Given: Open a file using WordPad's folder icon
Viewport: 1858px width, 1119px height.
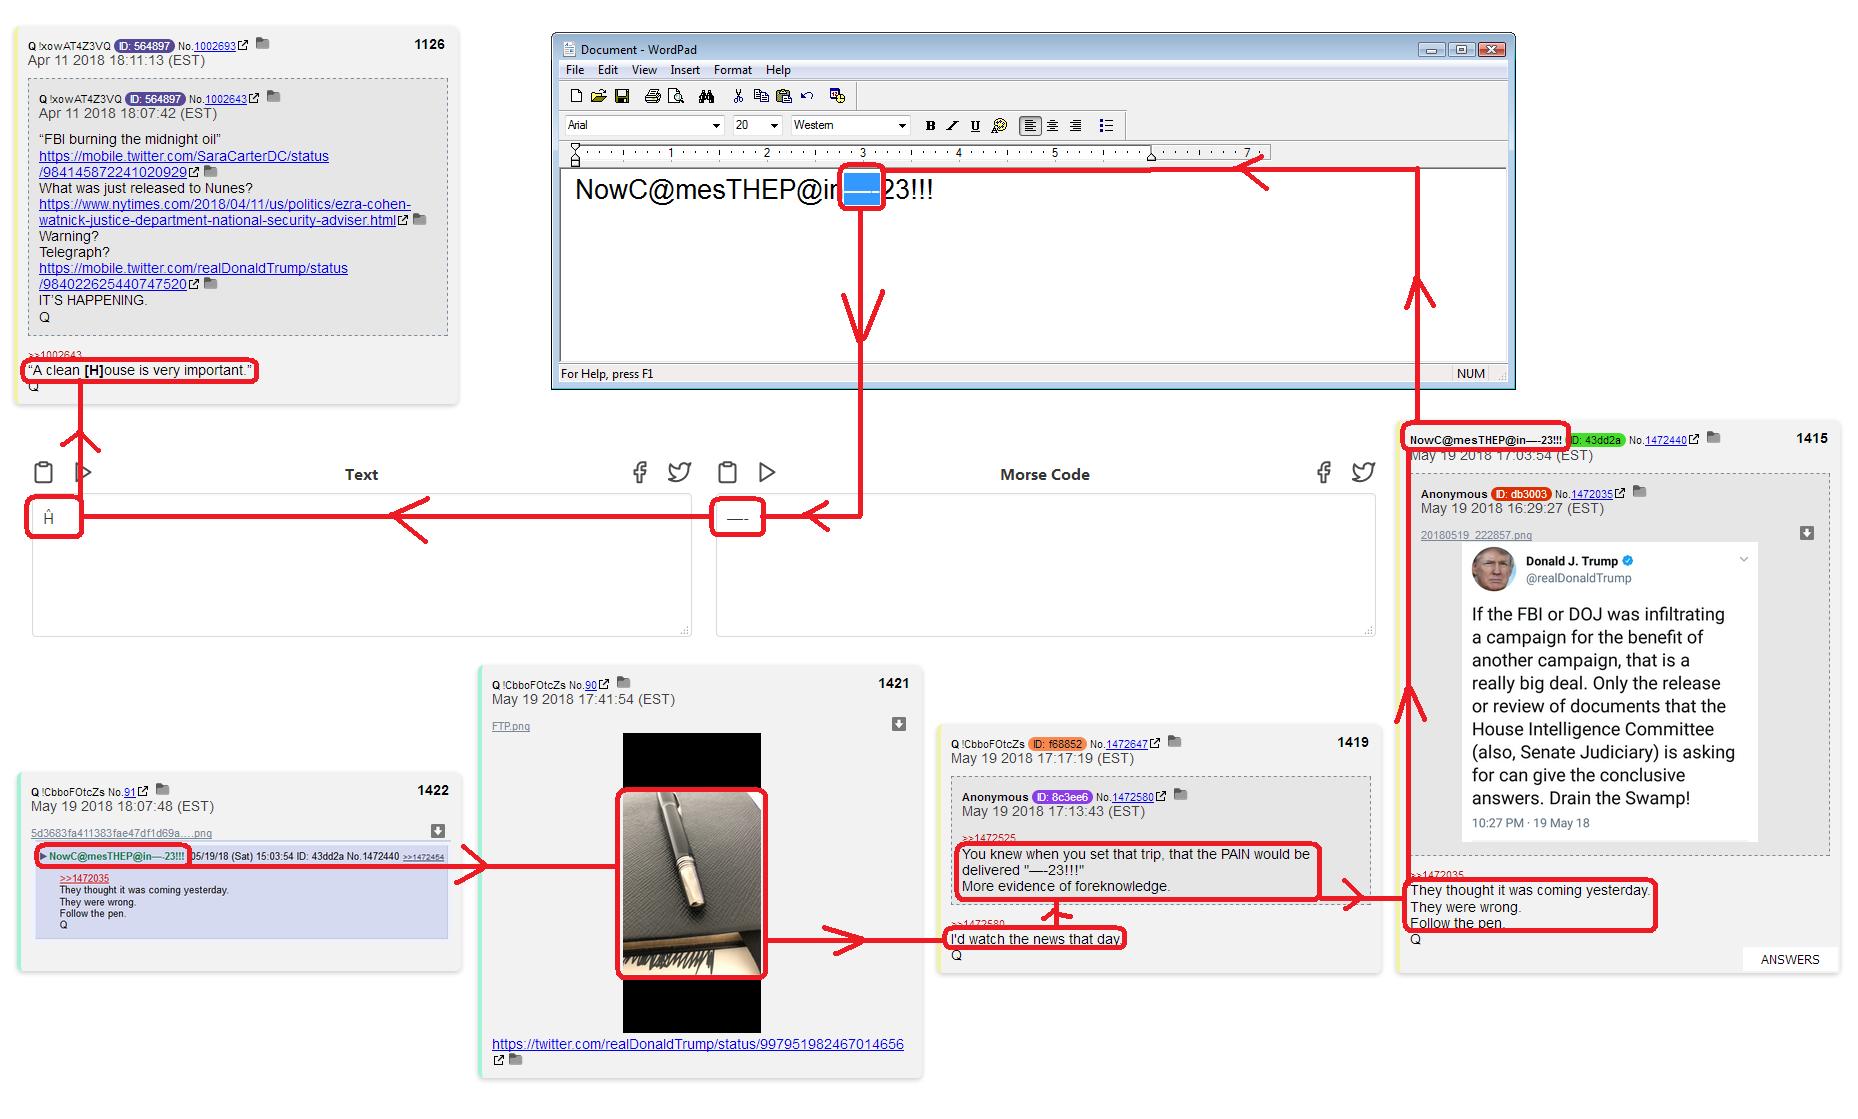Looking at the screenshot, I should [598, 96].
